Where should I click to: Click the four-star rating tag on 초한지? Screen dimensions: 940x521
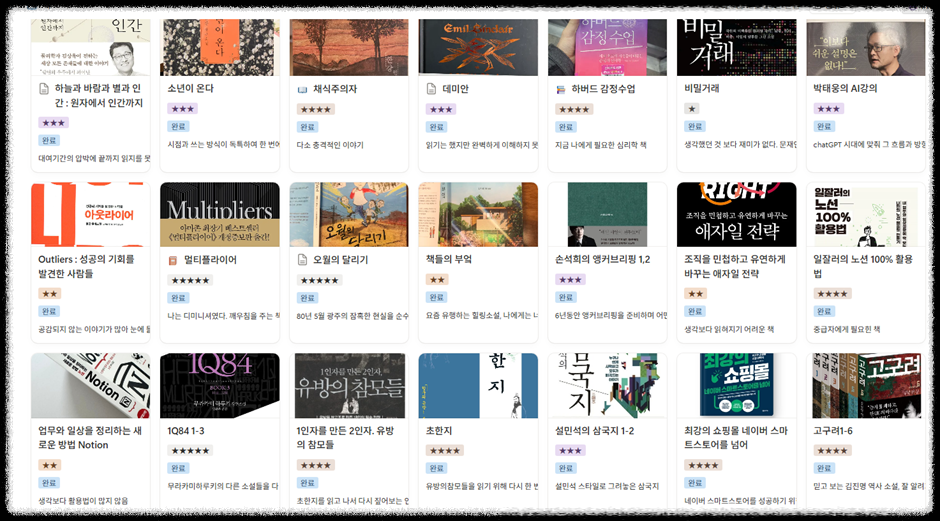point(445,450)
